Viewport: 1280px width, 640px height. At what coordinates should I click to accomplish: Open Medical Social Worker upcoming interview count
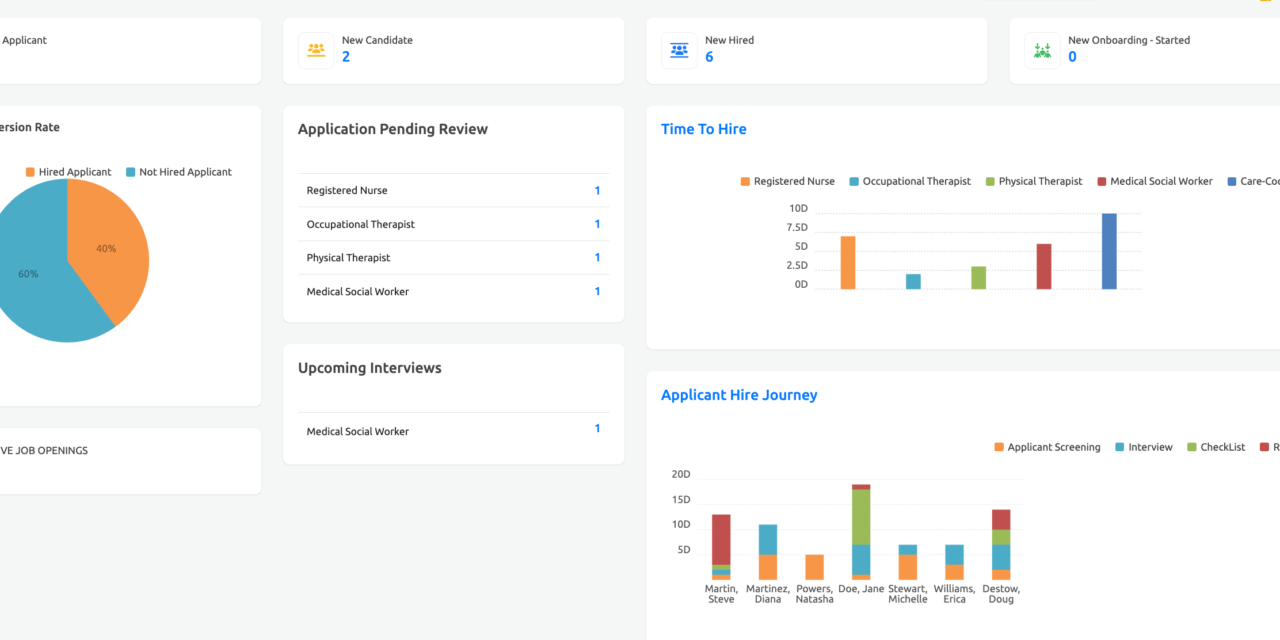tap(597, 429)
